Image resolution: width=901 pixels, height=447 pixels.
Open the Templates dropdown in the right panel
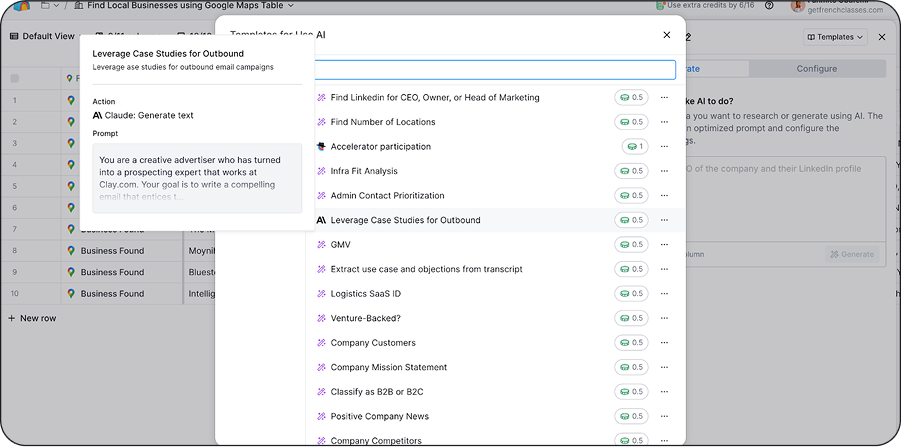click(x=835, y=37)
